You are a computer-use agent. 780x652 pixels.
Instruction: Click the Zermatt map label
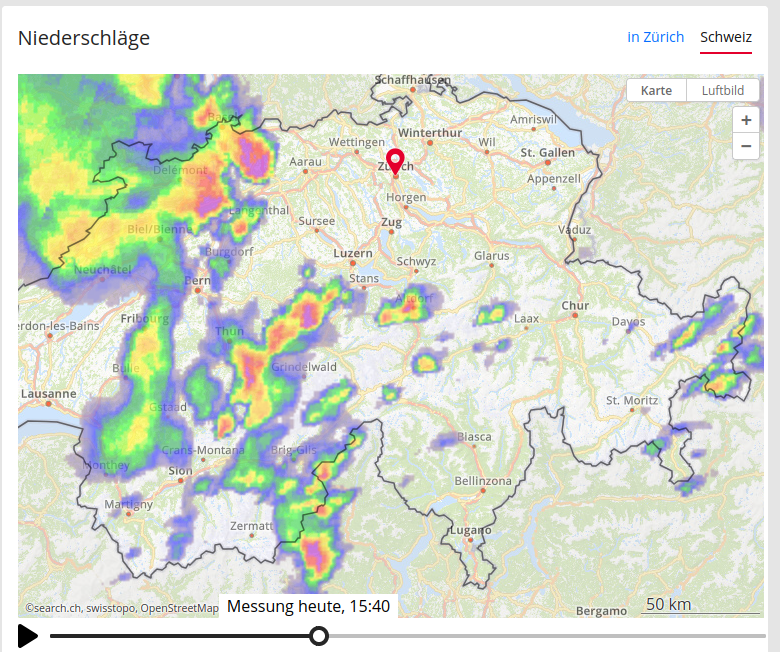click(252, 526)
